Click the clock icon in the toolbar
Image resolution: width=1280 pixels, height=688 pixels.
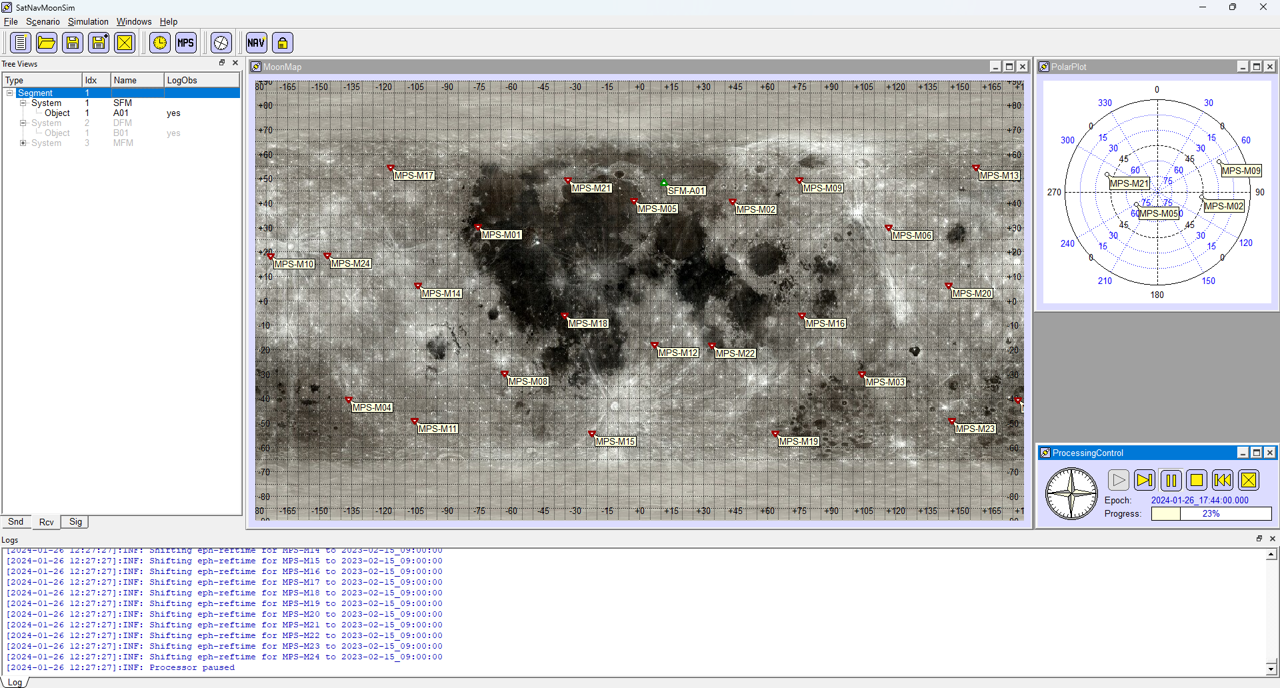point(160,42)
